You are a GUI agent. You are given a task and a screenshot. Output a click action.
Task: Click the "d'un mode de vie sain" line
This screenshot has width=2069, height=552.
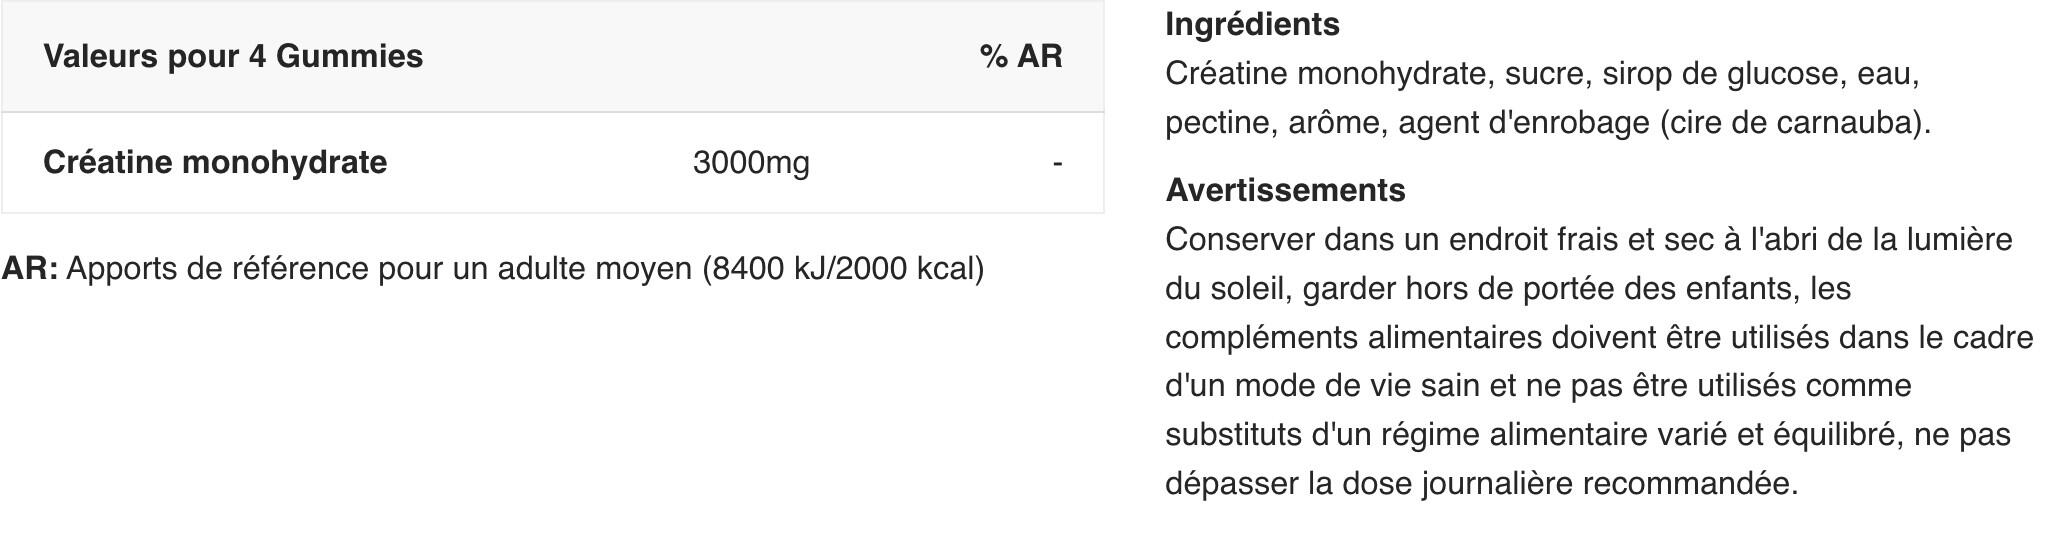(1538, 385)
